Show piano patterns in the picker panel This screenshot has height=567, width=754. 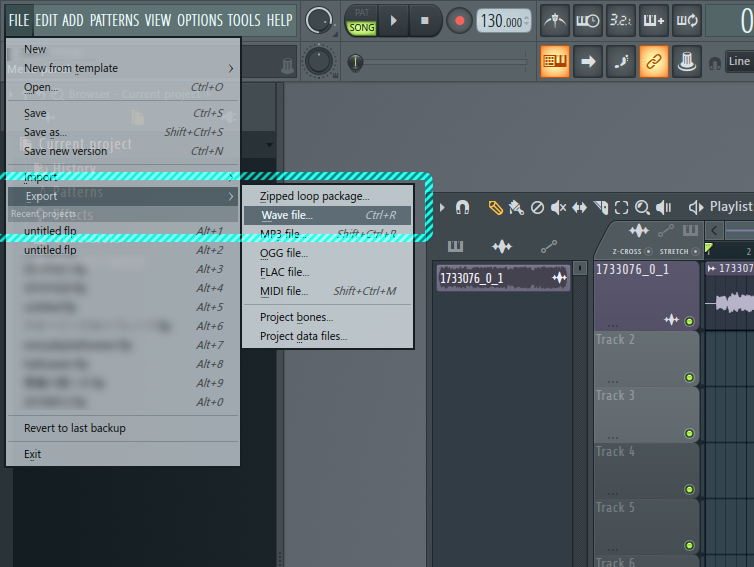pyautogui.click(x=455, y=247)
